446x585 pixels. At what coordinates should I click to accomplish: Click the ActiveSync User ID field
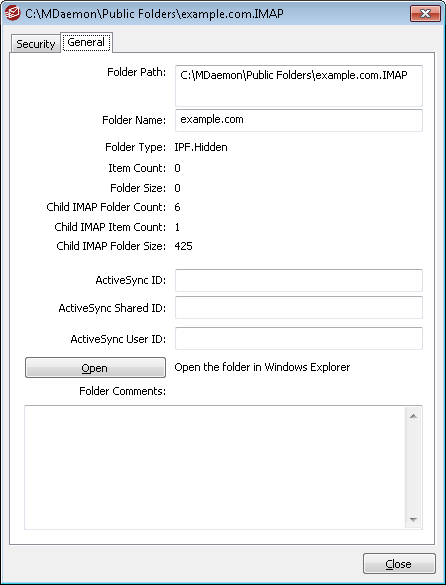point(299,338)
